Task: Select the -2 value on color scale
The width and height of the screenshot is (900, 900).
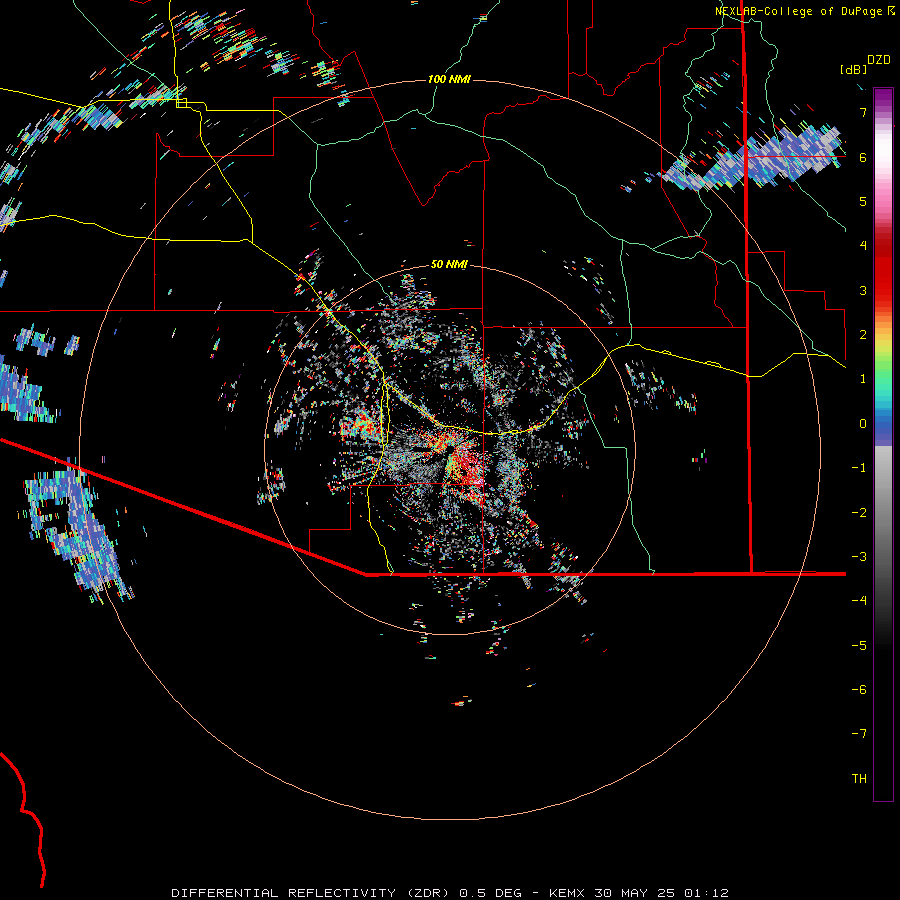Action: [859, 513]
